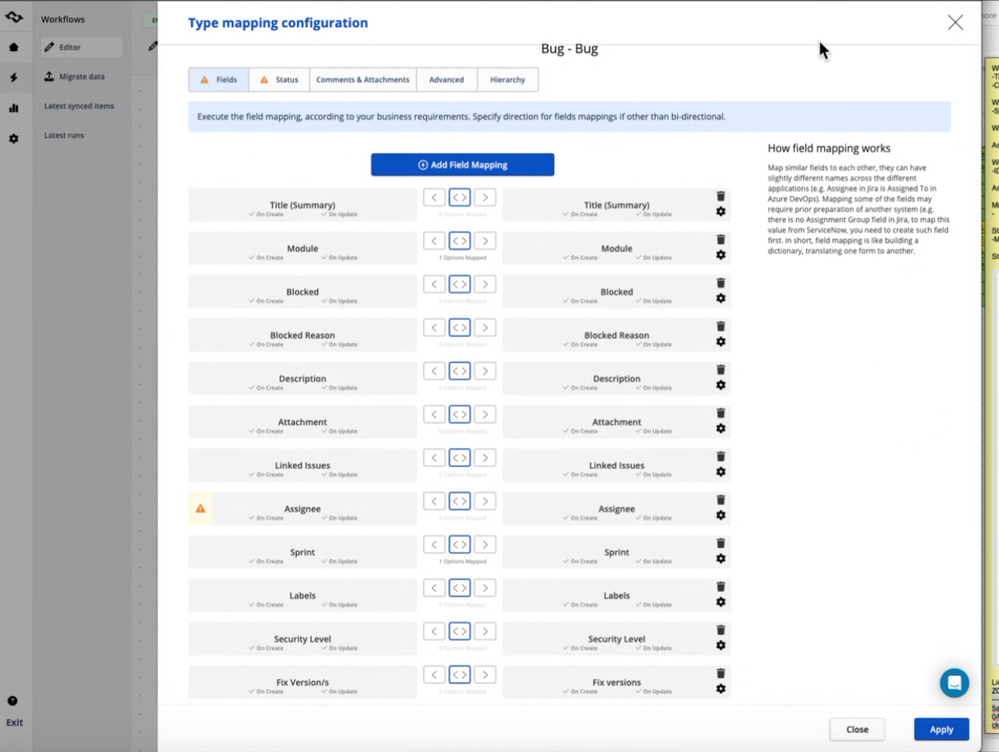Image resolution: width=999 pixels, height=752 pixels.
Task: Select Editor in Workflows menu
Action: coord(81,47)
